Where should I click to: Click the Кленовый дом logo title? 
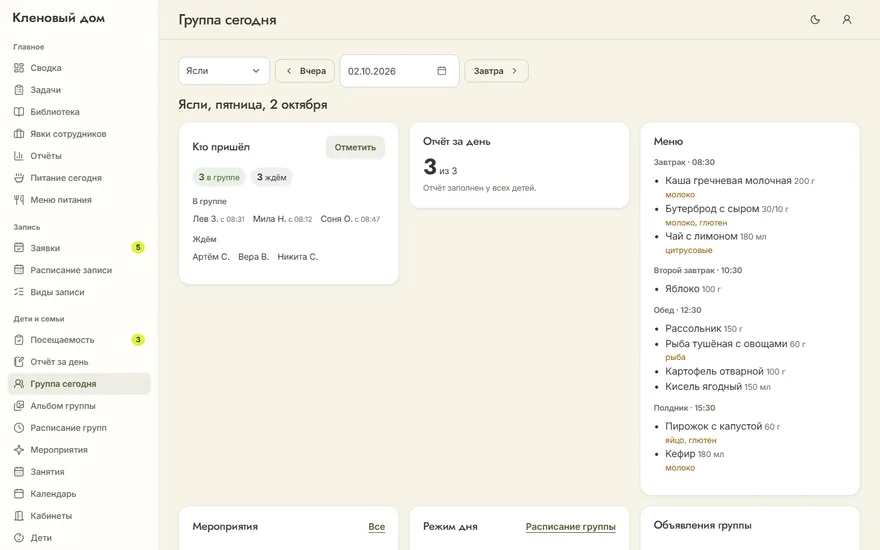point(58,18)
